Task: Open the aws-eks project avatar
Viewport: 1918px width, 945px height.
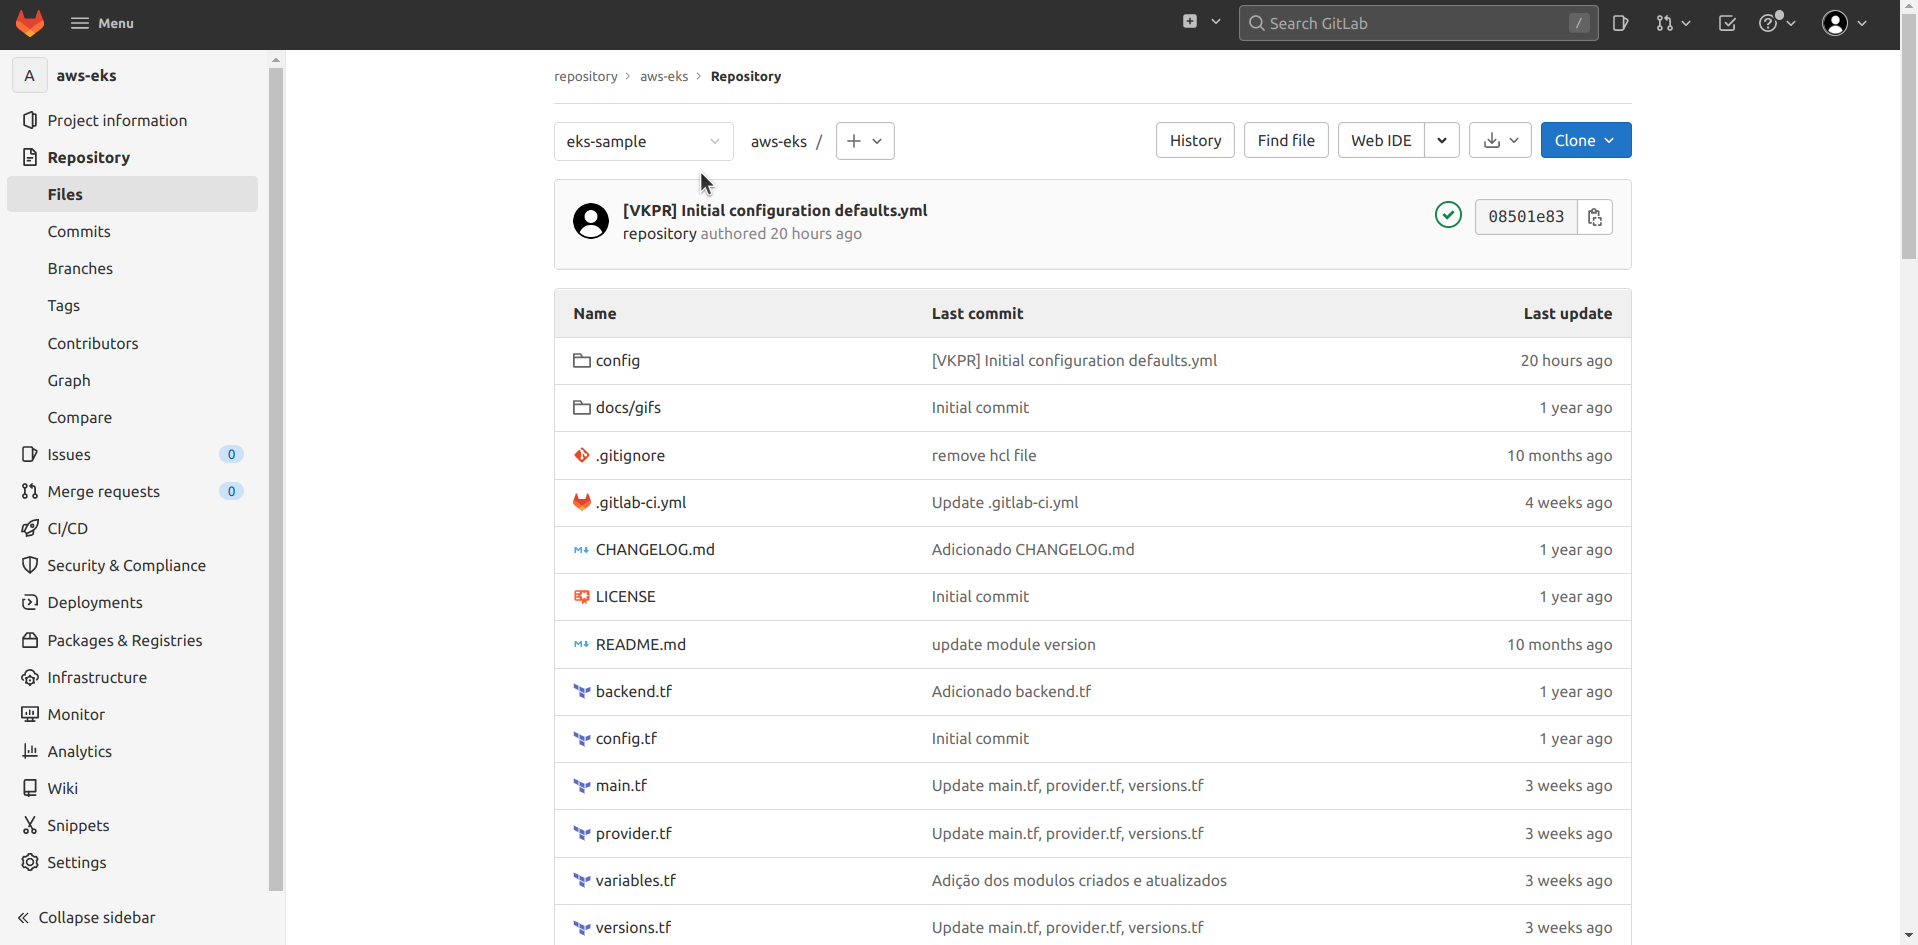Action: point(29,75)
